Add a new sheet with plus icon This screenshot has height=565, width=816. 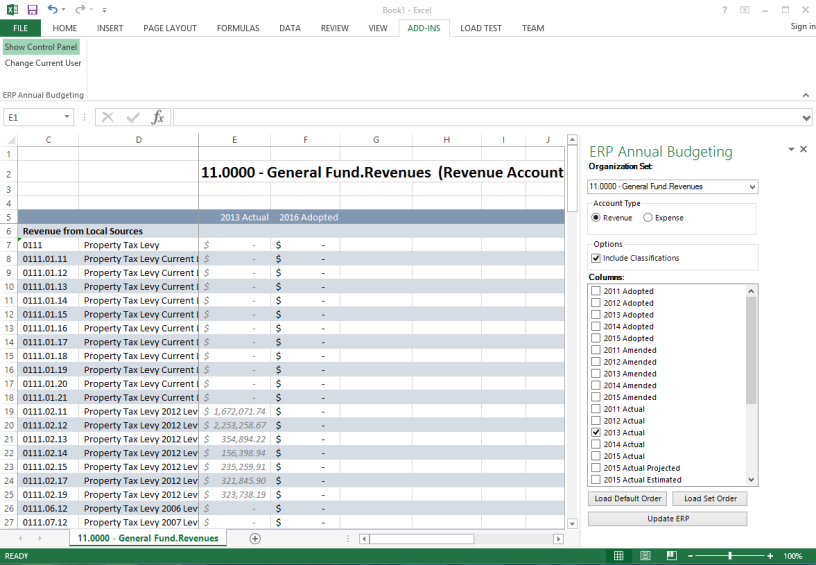click(255, 538)
